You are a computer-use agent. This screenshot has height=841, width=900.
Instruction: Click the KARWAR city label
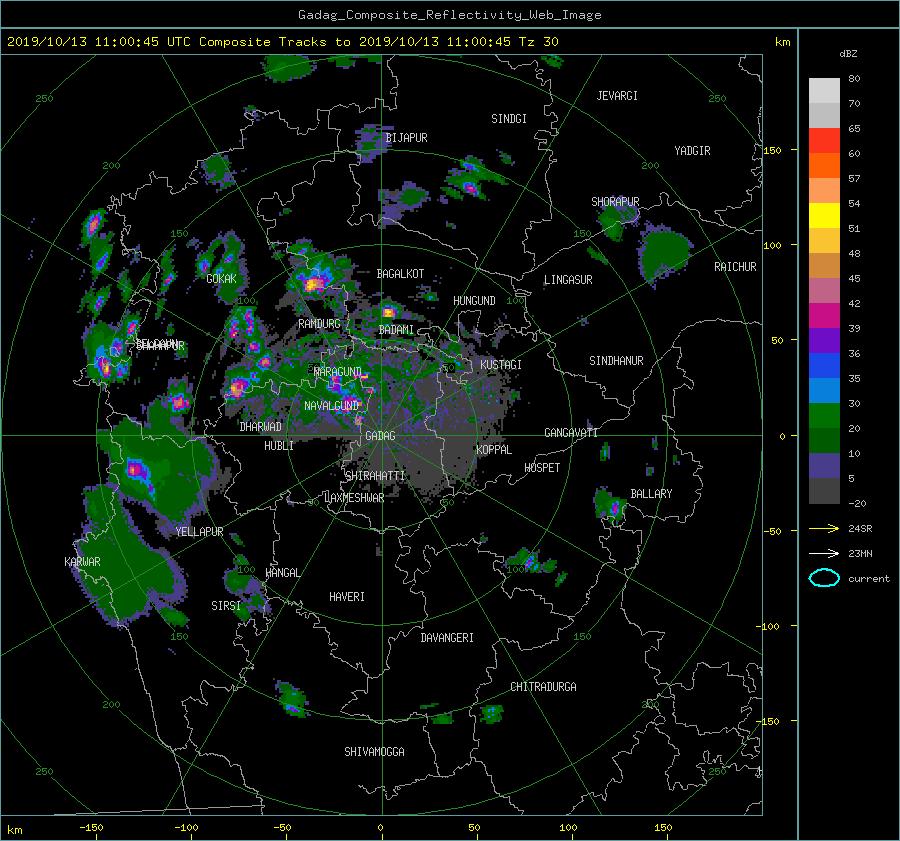point(82,561)
